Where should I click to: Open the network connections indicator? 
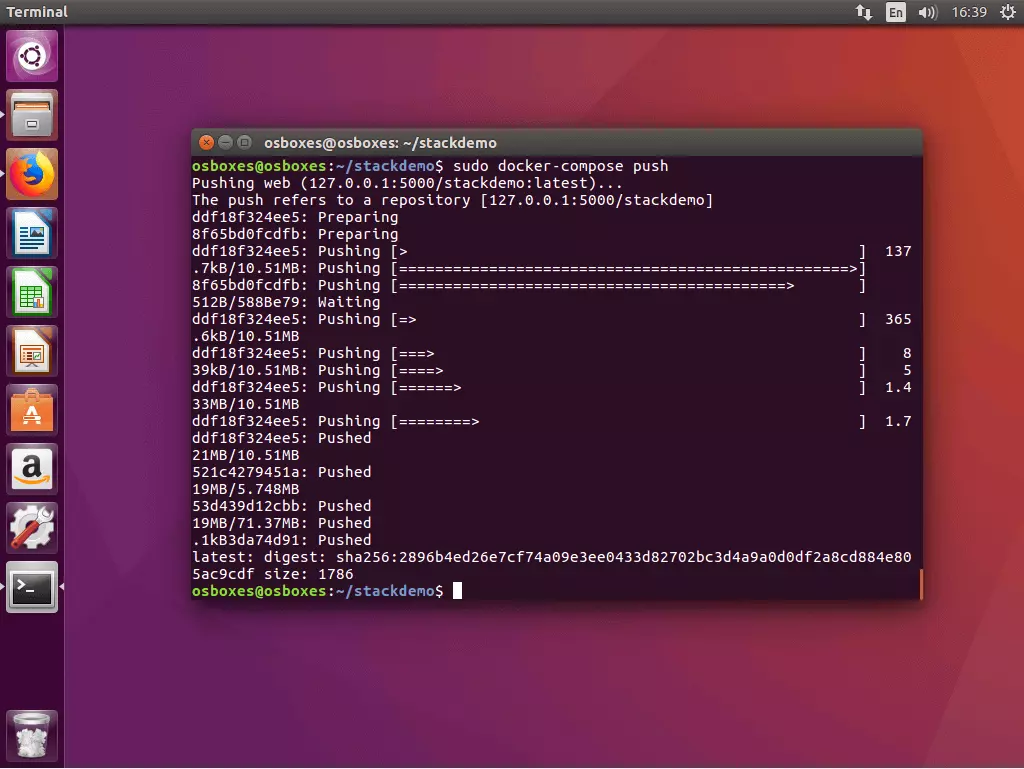coord(863,12)
